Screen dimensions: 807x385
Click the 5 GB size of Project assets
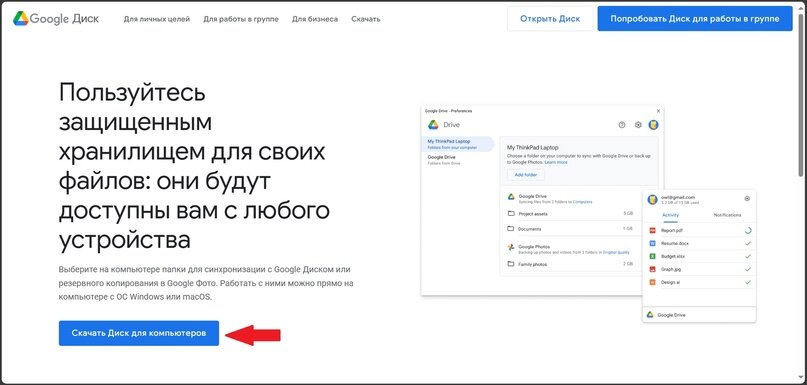click(628, 213)
